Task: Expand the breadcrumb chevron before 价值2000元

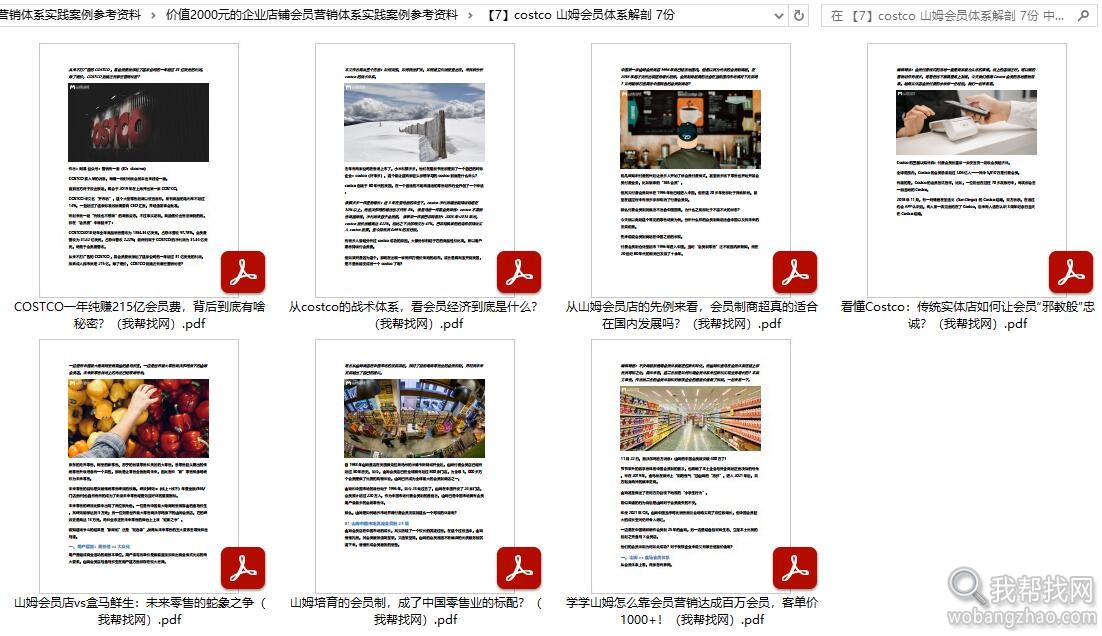Action: click(153, 15)
